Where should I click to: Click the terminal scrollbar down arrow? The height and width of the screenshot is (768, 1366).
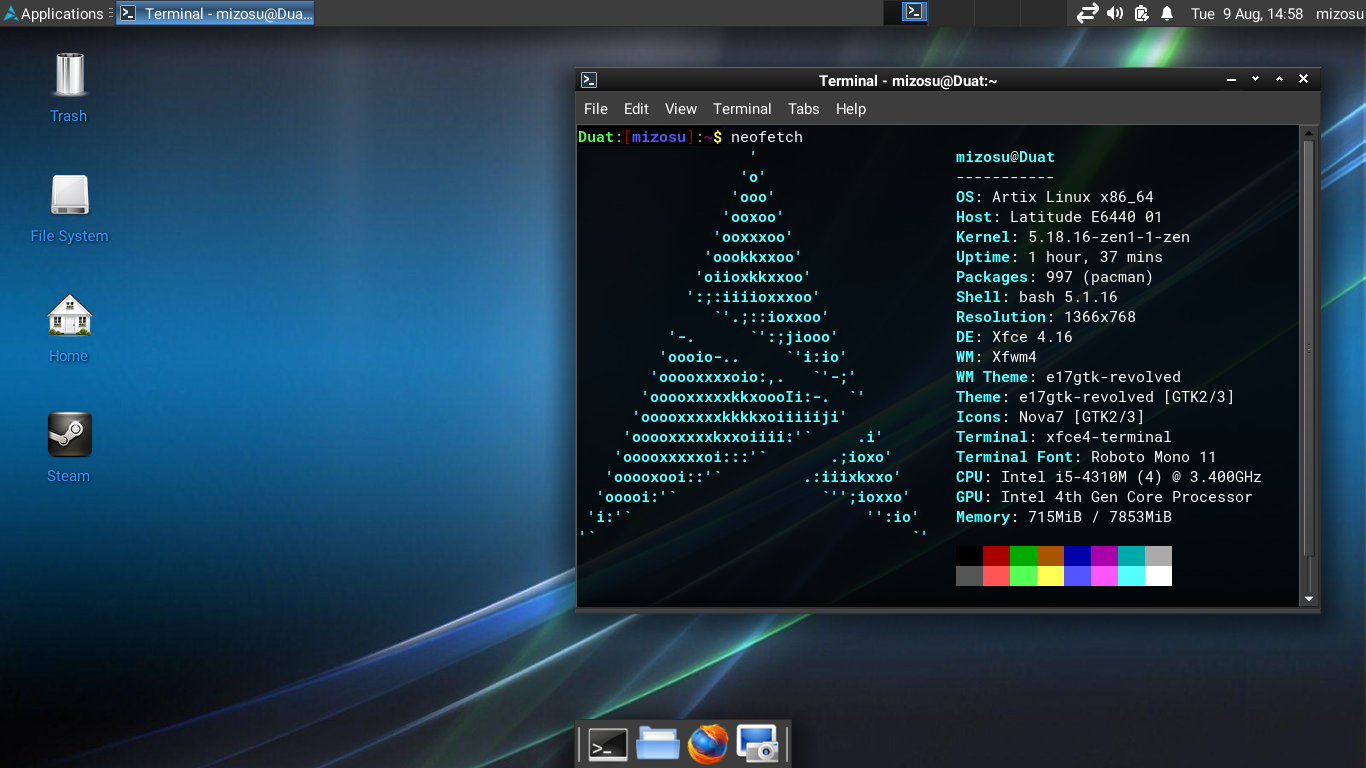(1308, 599)
